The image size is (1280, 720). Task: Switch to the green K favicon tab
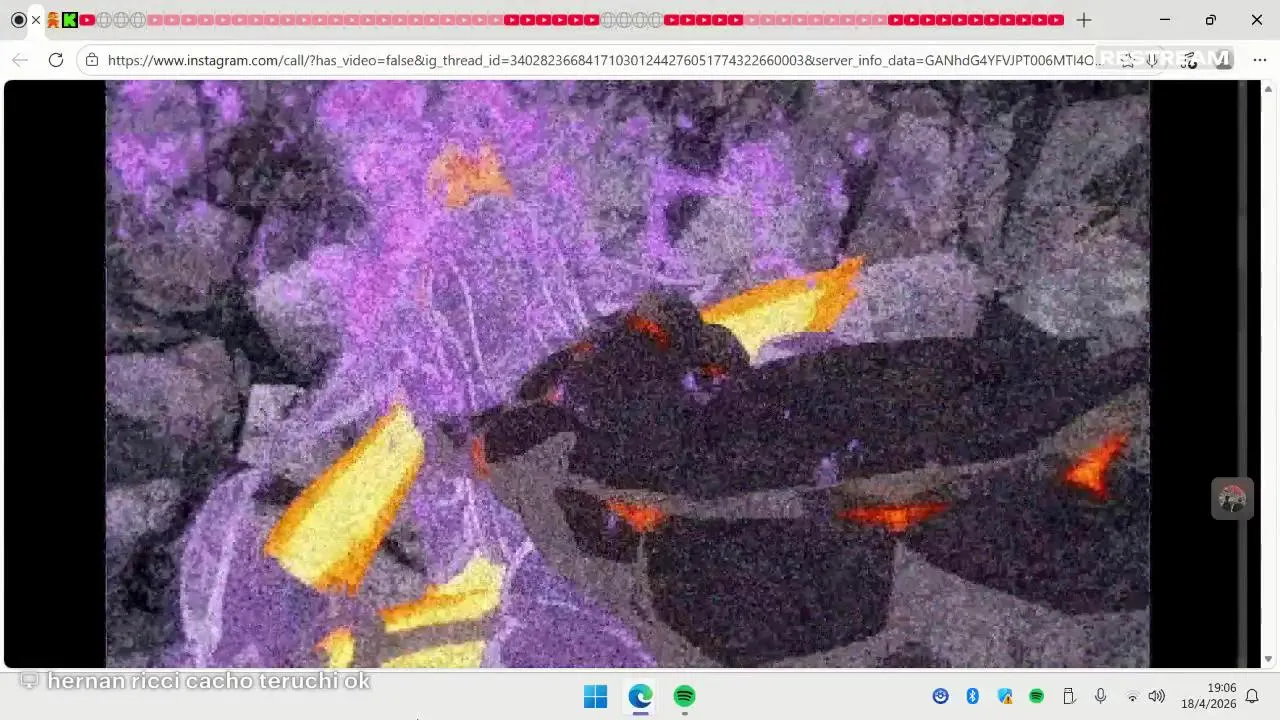point(70,20)
